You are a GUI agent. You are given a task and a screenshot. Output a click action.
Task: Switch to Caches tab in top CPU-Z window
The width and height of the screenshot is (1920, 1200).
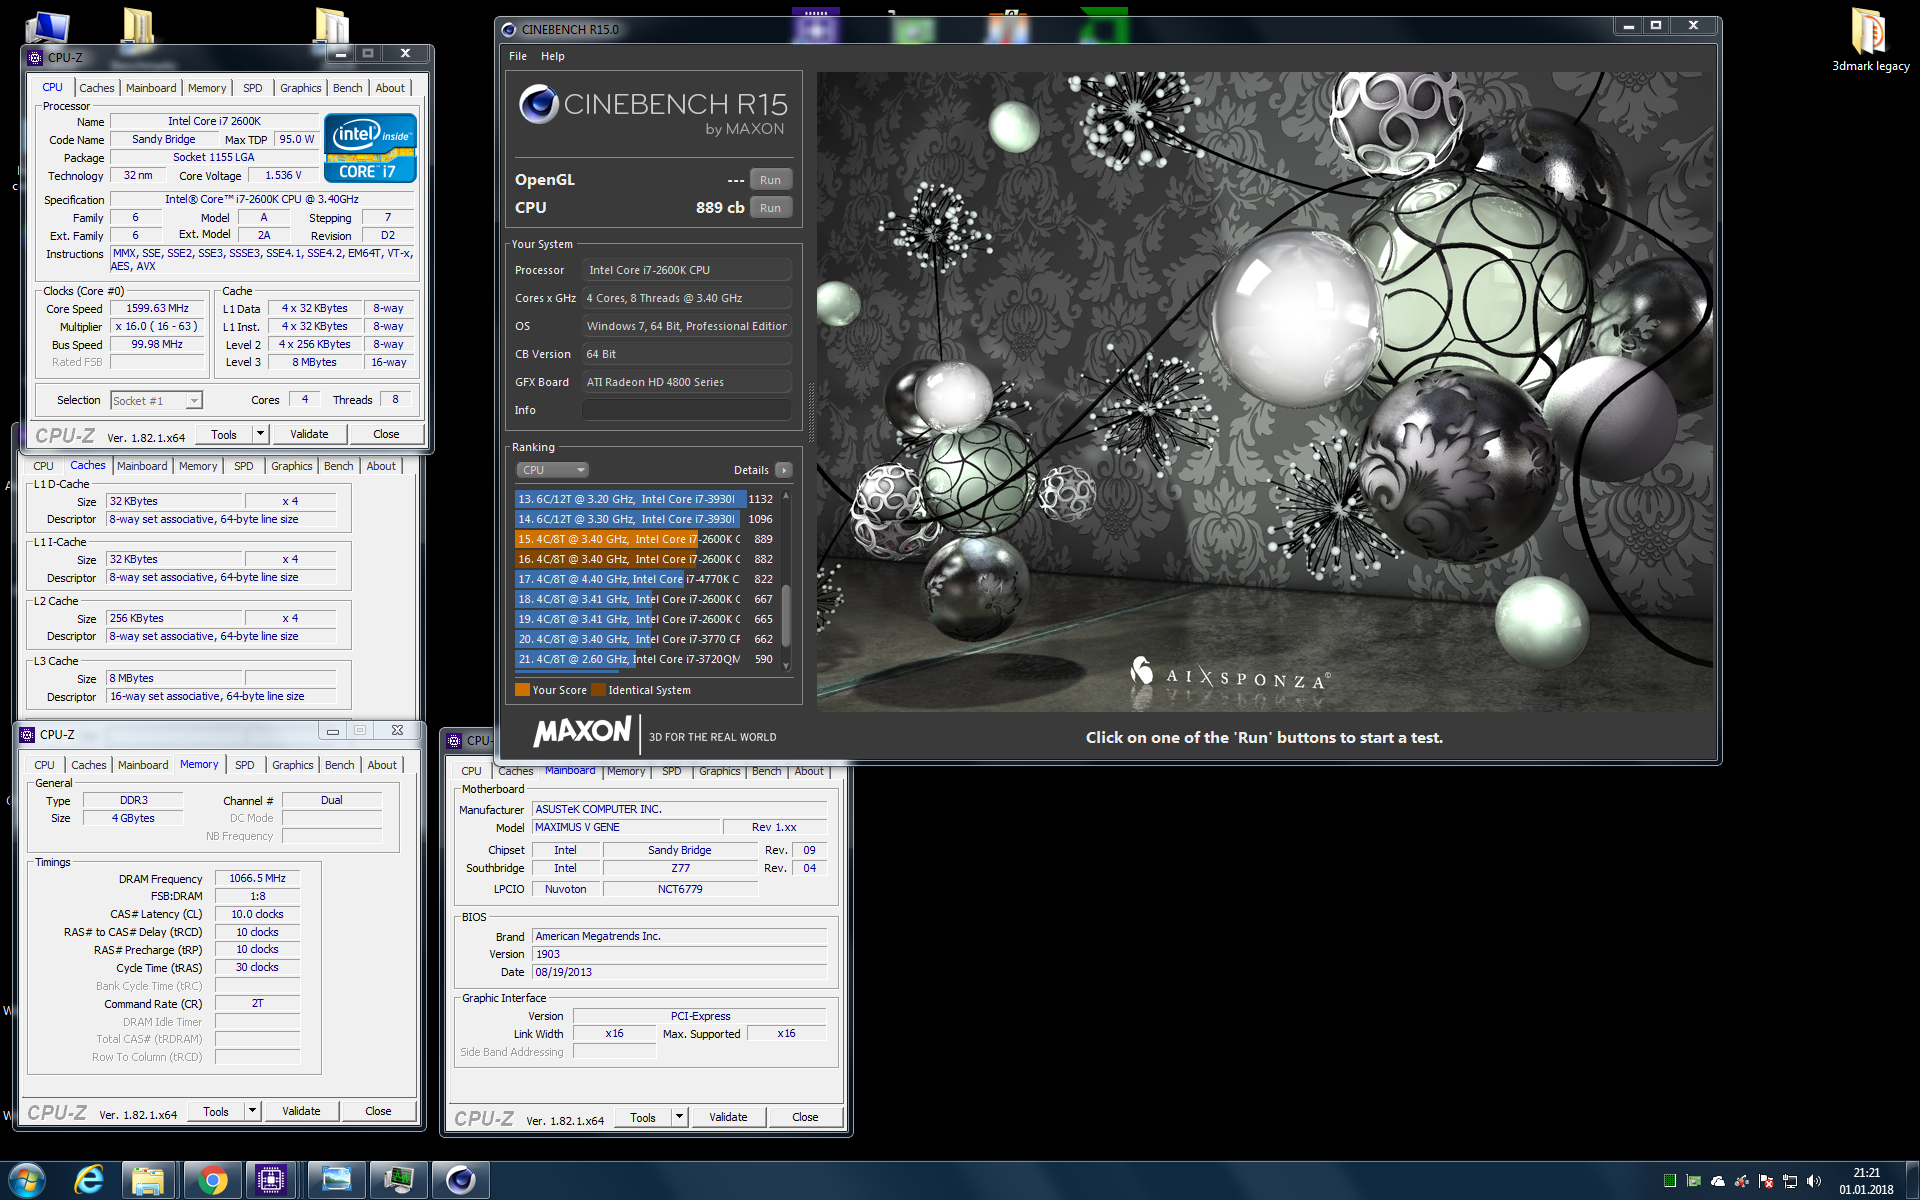[x=97, y=88]
